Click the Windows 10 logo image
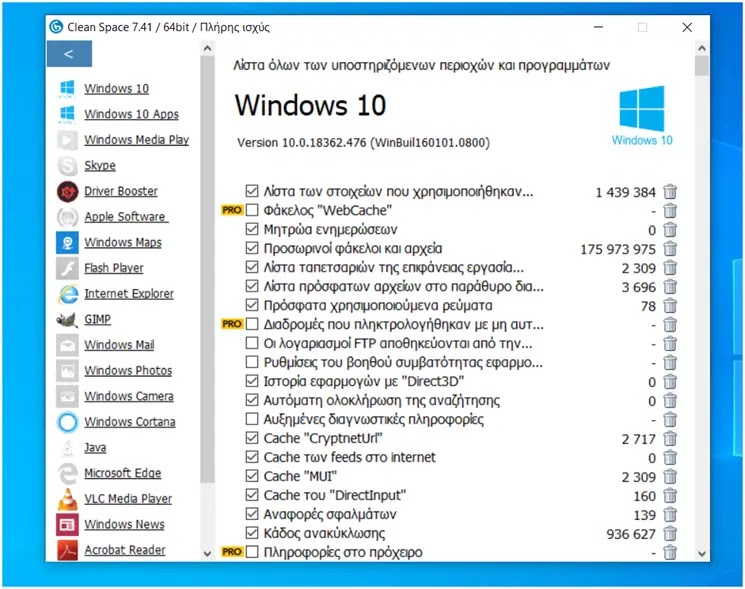This screenshot has width=745, height=589. [642, 115]
